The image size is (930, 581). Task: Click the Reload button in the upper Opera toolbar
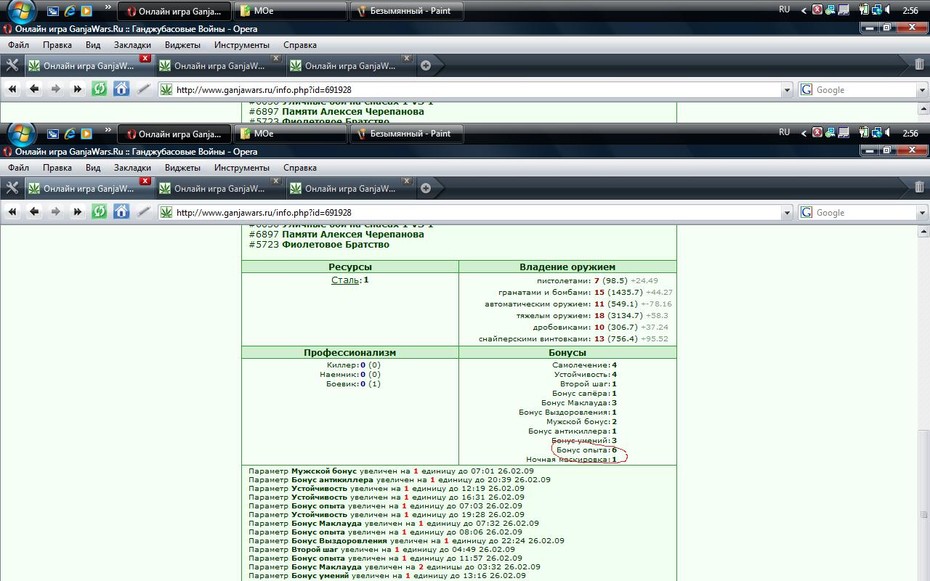99,89
